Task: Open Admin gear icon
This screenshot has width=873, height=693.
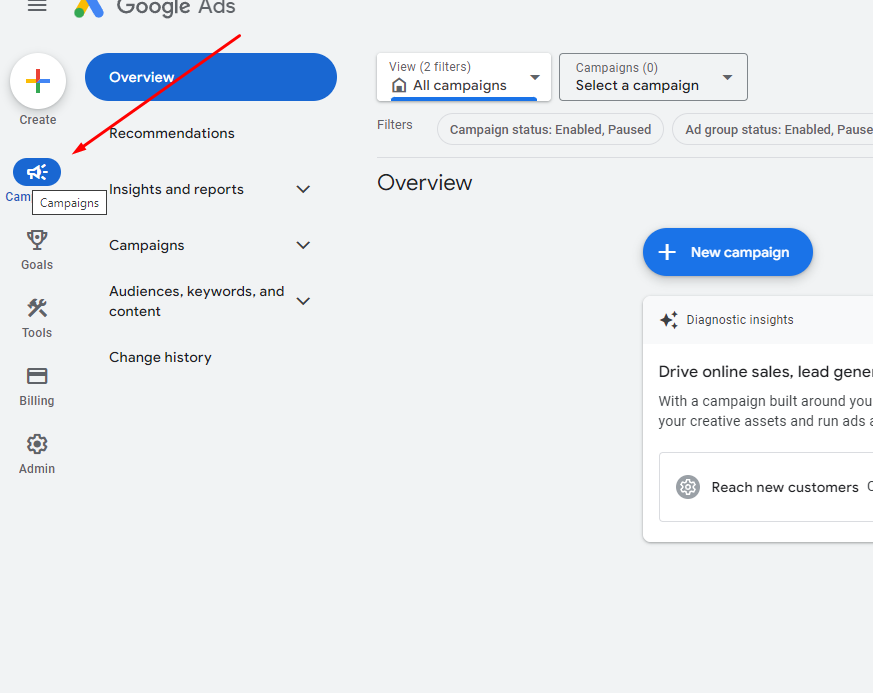Action: pos(37,444)
